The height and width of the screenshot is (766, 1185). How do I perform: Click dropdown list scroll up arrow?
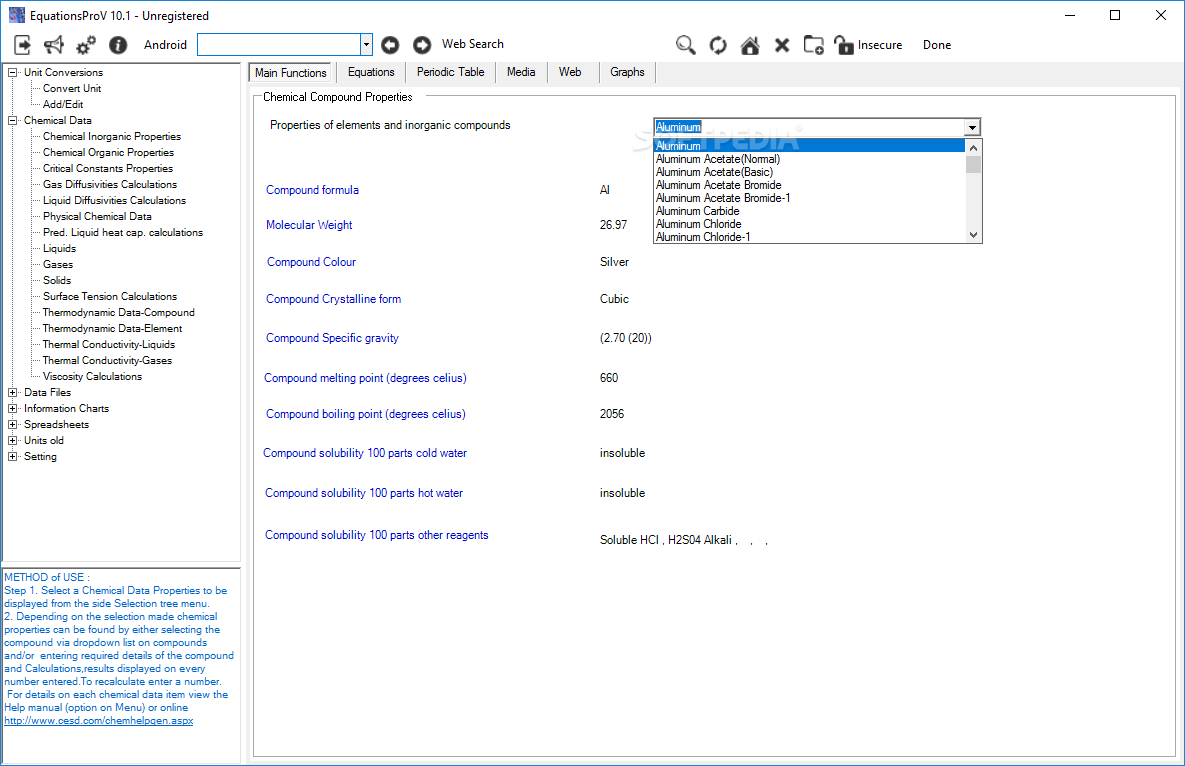(x=973, y=147)
